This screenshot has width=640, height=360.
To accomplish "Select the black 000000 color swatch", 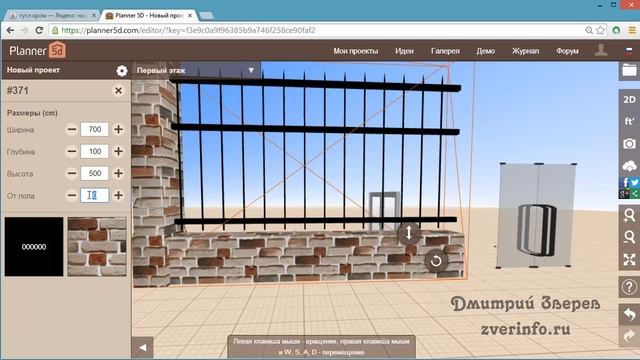I will click(x=34, y=247).
